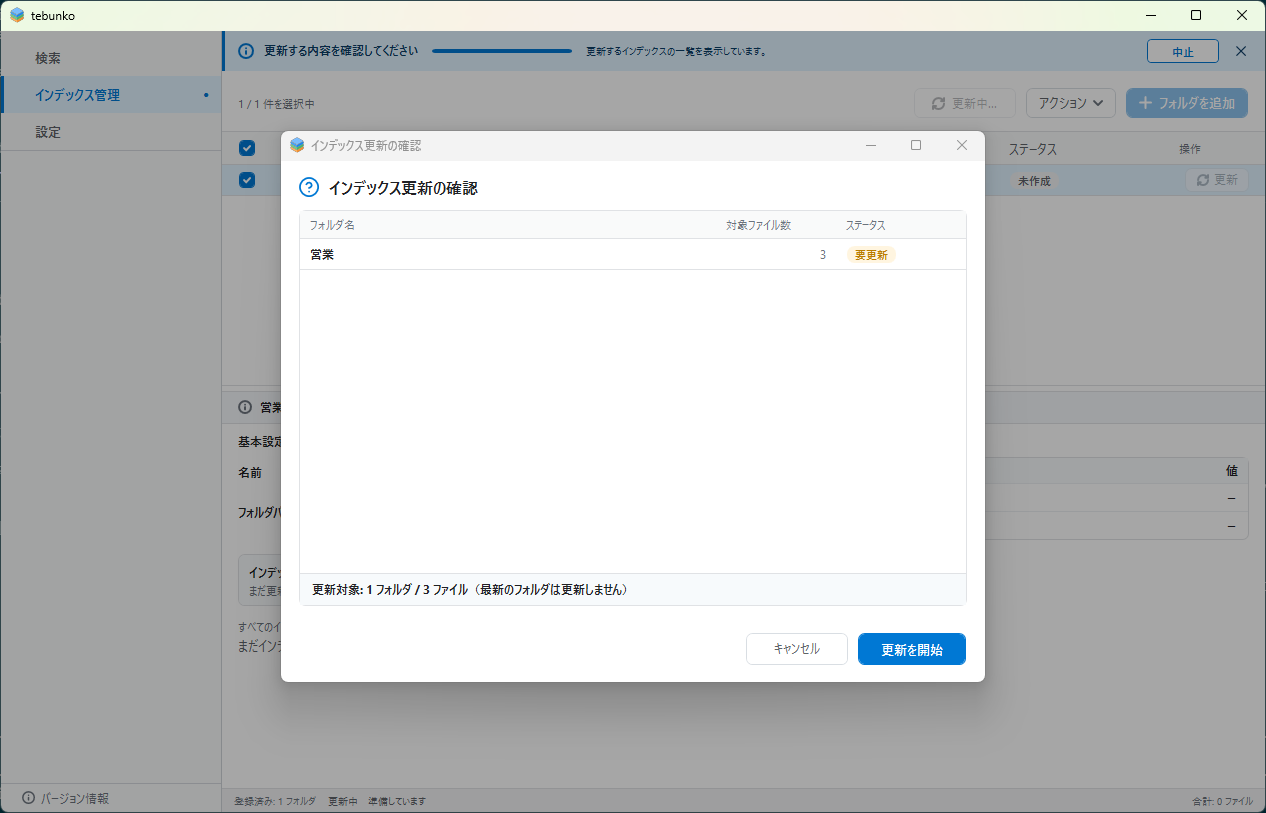The image size is (1266, 813).
Task: Click the ステータス header in main window table
Action: (x=1032, y=149)
